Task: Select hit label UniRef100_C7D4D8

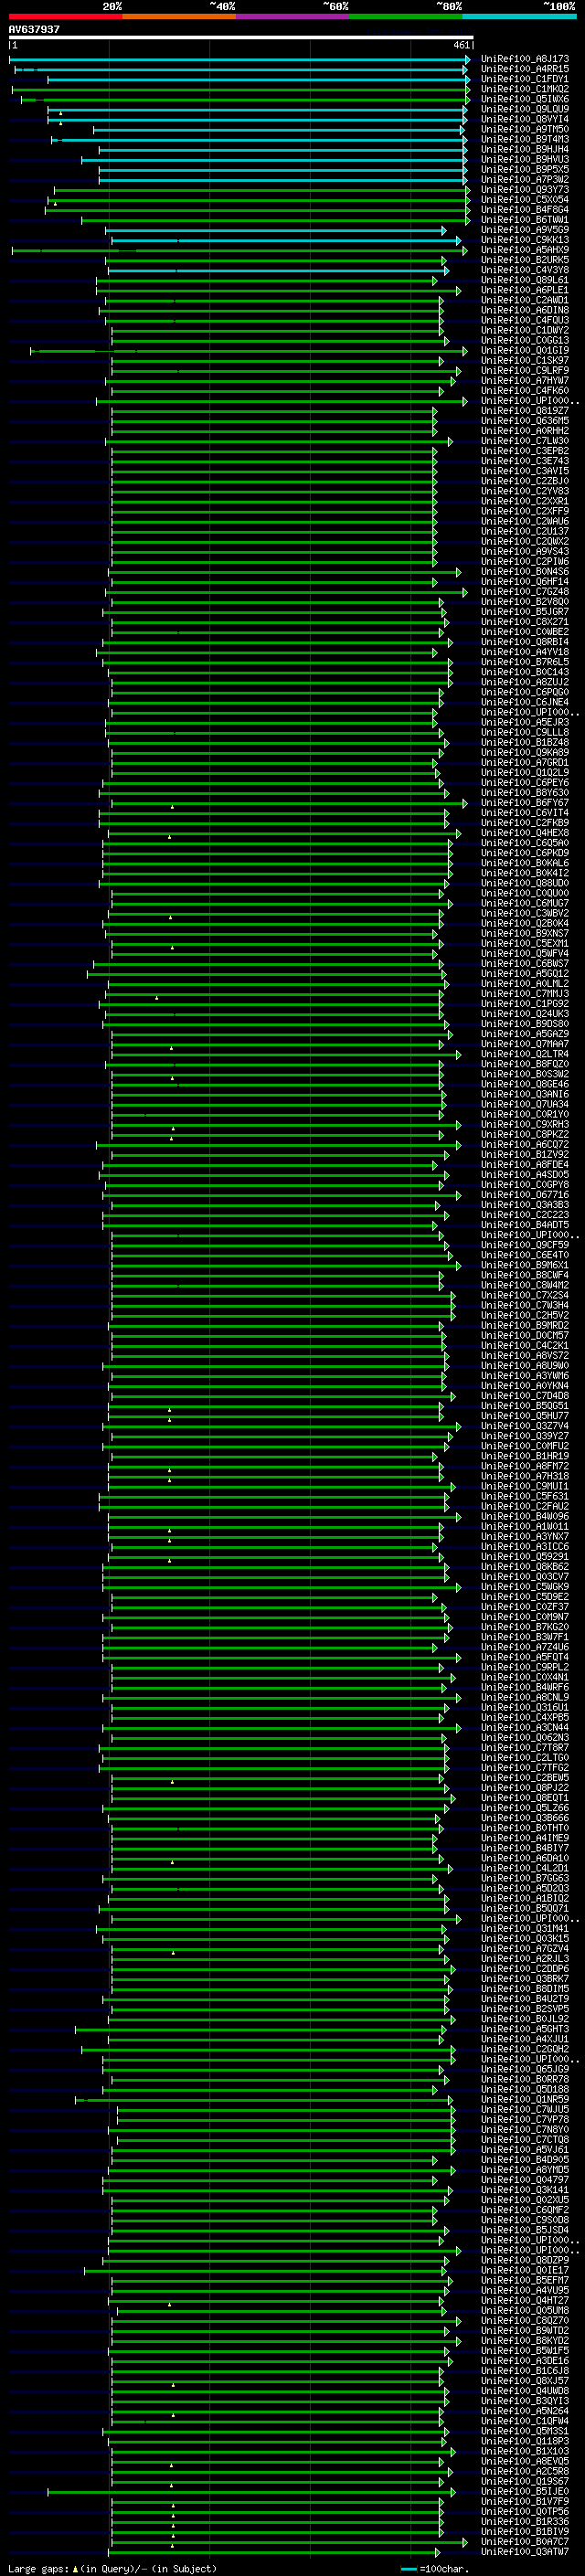Action: coord(525,1395)
